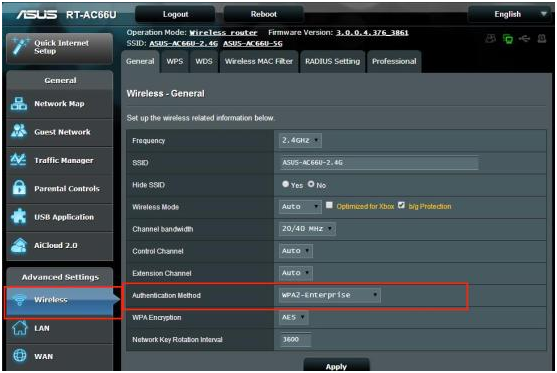Screen dimensions: 557x373
Task: Select the Parental Controls lock icon
Action: 19,188
